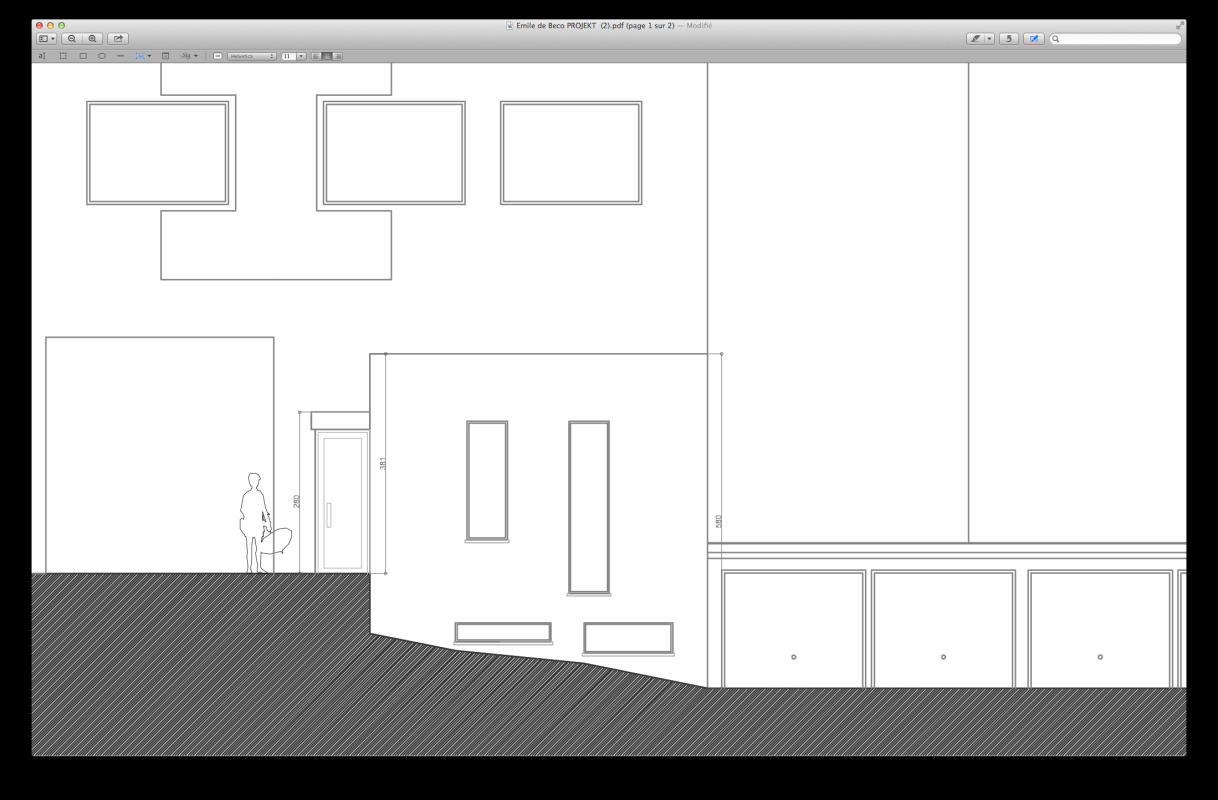The height and width of the screenshot is (800, 1218).
Task: Click the zoom out magnifier button
Action: [x=72, y=39]
